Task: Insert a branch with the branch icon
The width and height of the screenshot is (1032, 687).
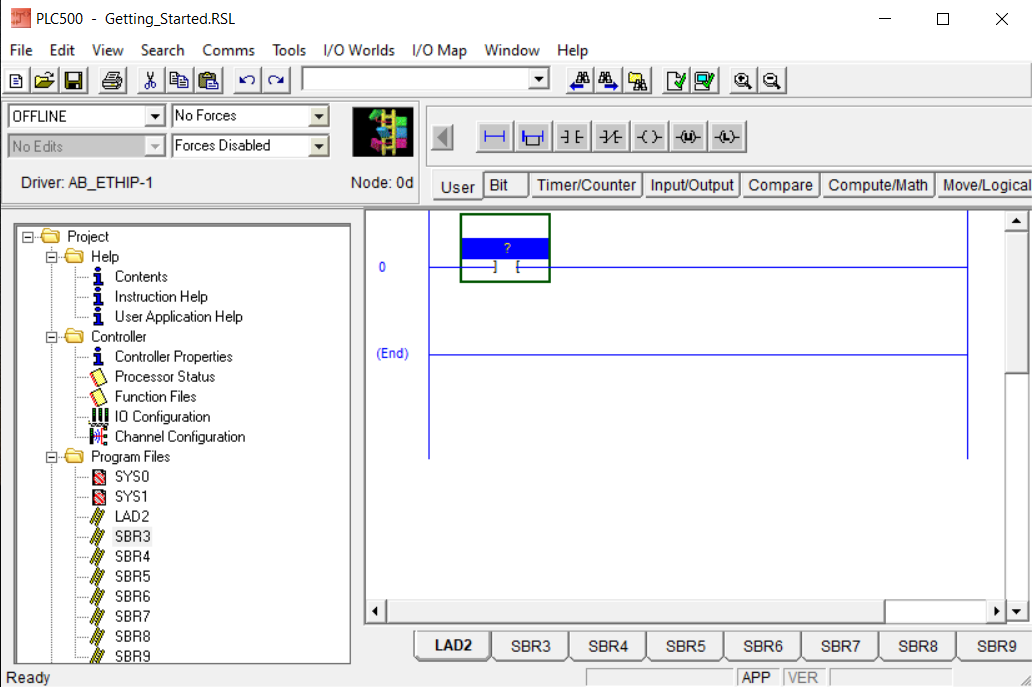Action: [x=532, y=137]
